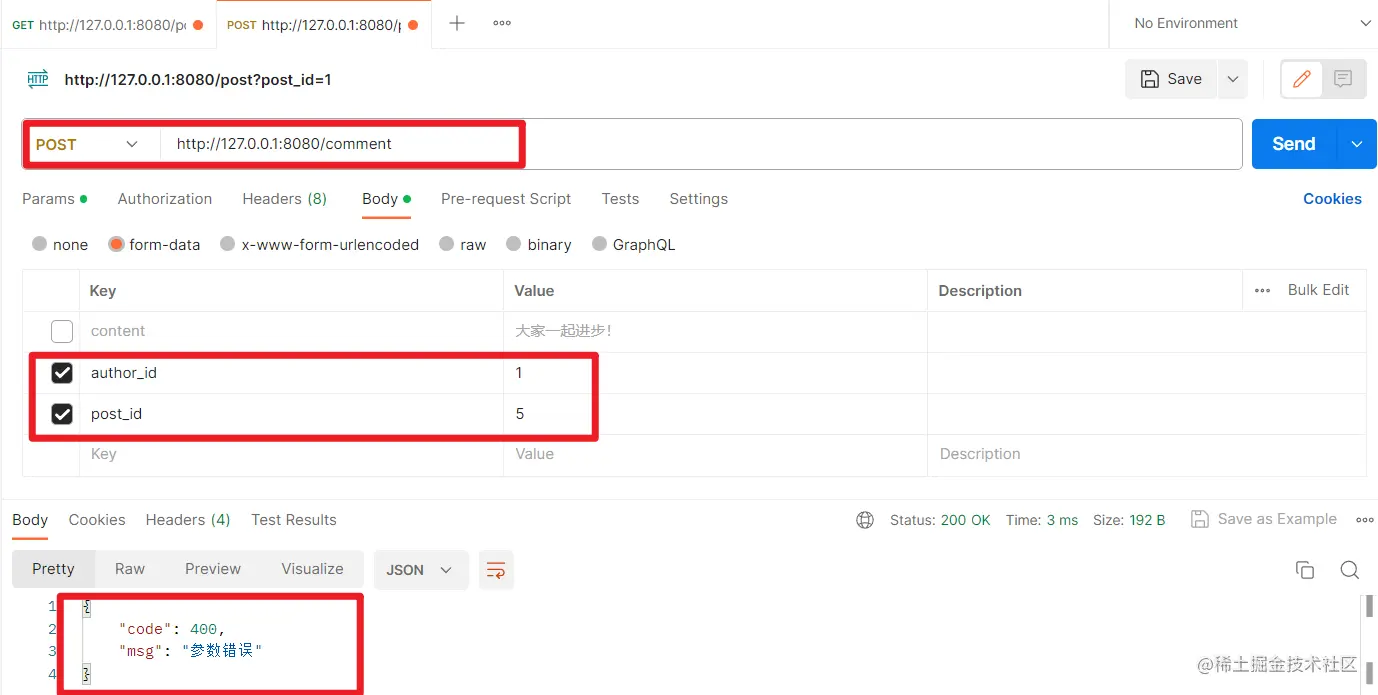The image size is (1378, 695).
Task: Enable the content row checkbox
Action: point(62,331)
